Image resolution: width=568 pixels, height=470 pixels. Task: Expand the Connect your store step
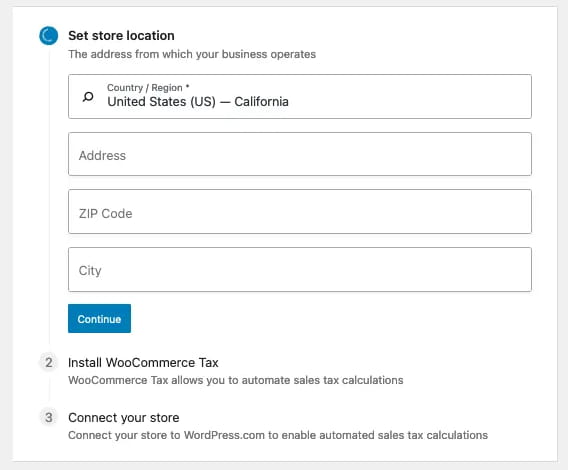point(124,418)
